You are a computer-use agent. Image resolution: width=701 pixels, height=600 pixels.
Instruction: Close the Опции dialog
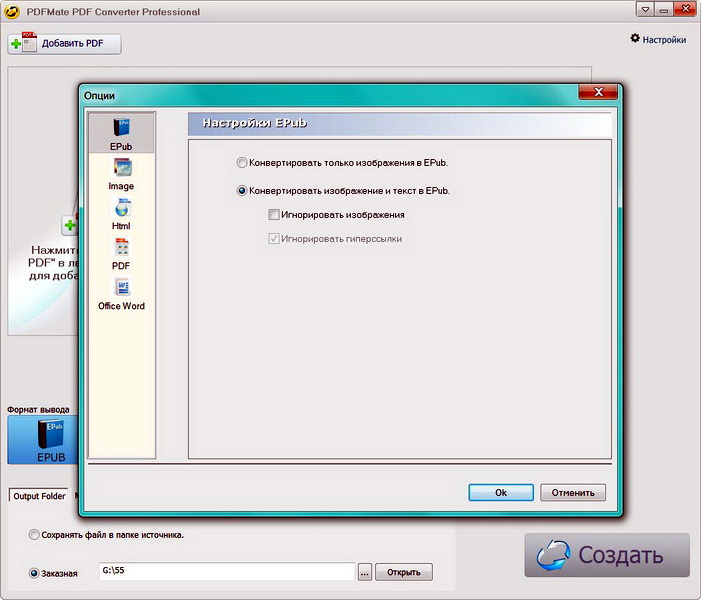click(598, 92)
